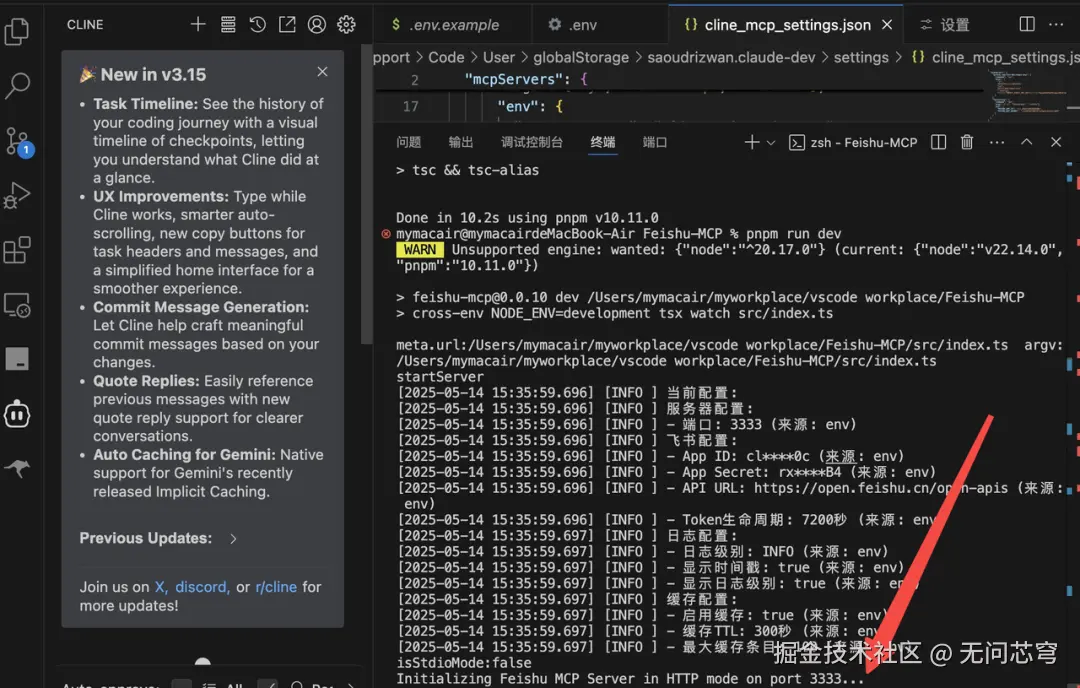Click the WARN label in terminal output

[419, 249]
